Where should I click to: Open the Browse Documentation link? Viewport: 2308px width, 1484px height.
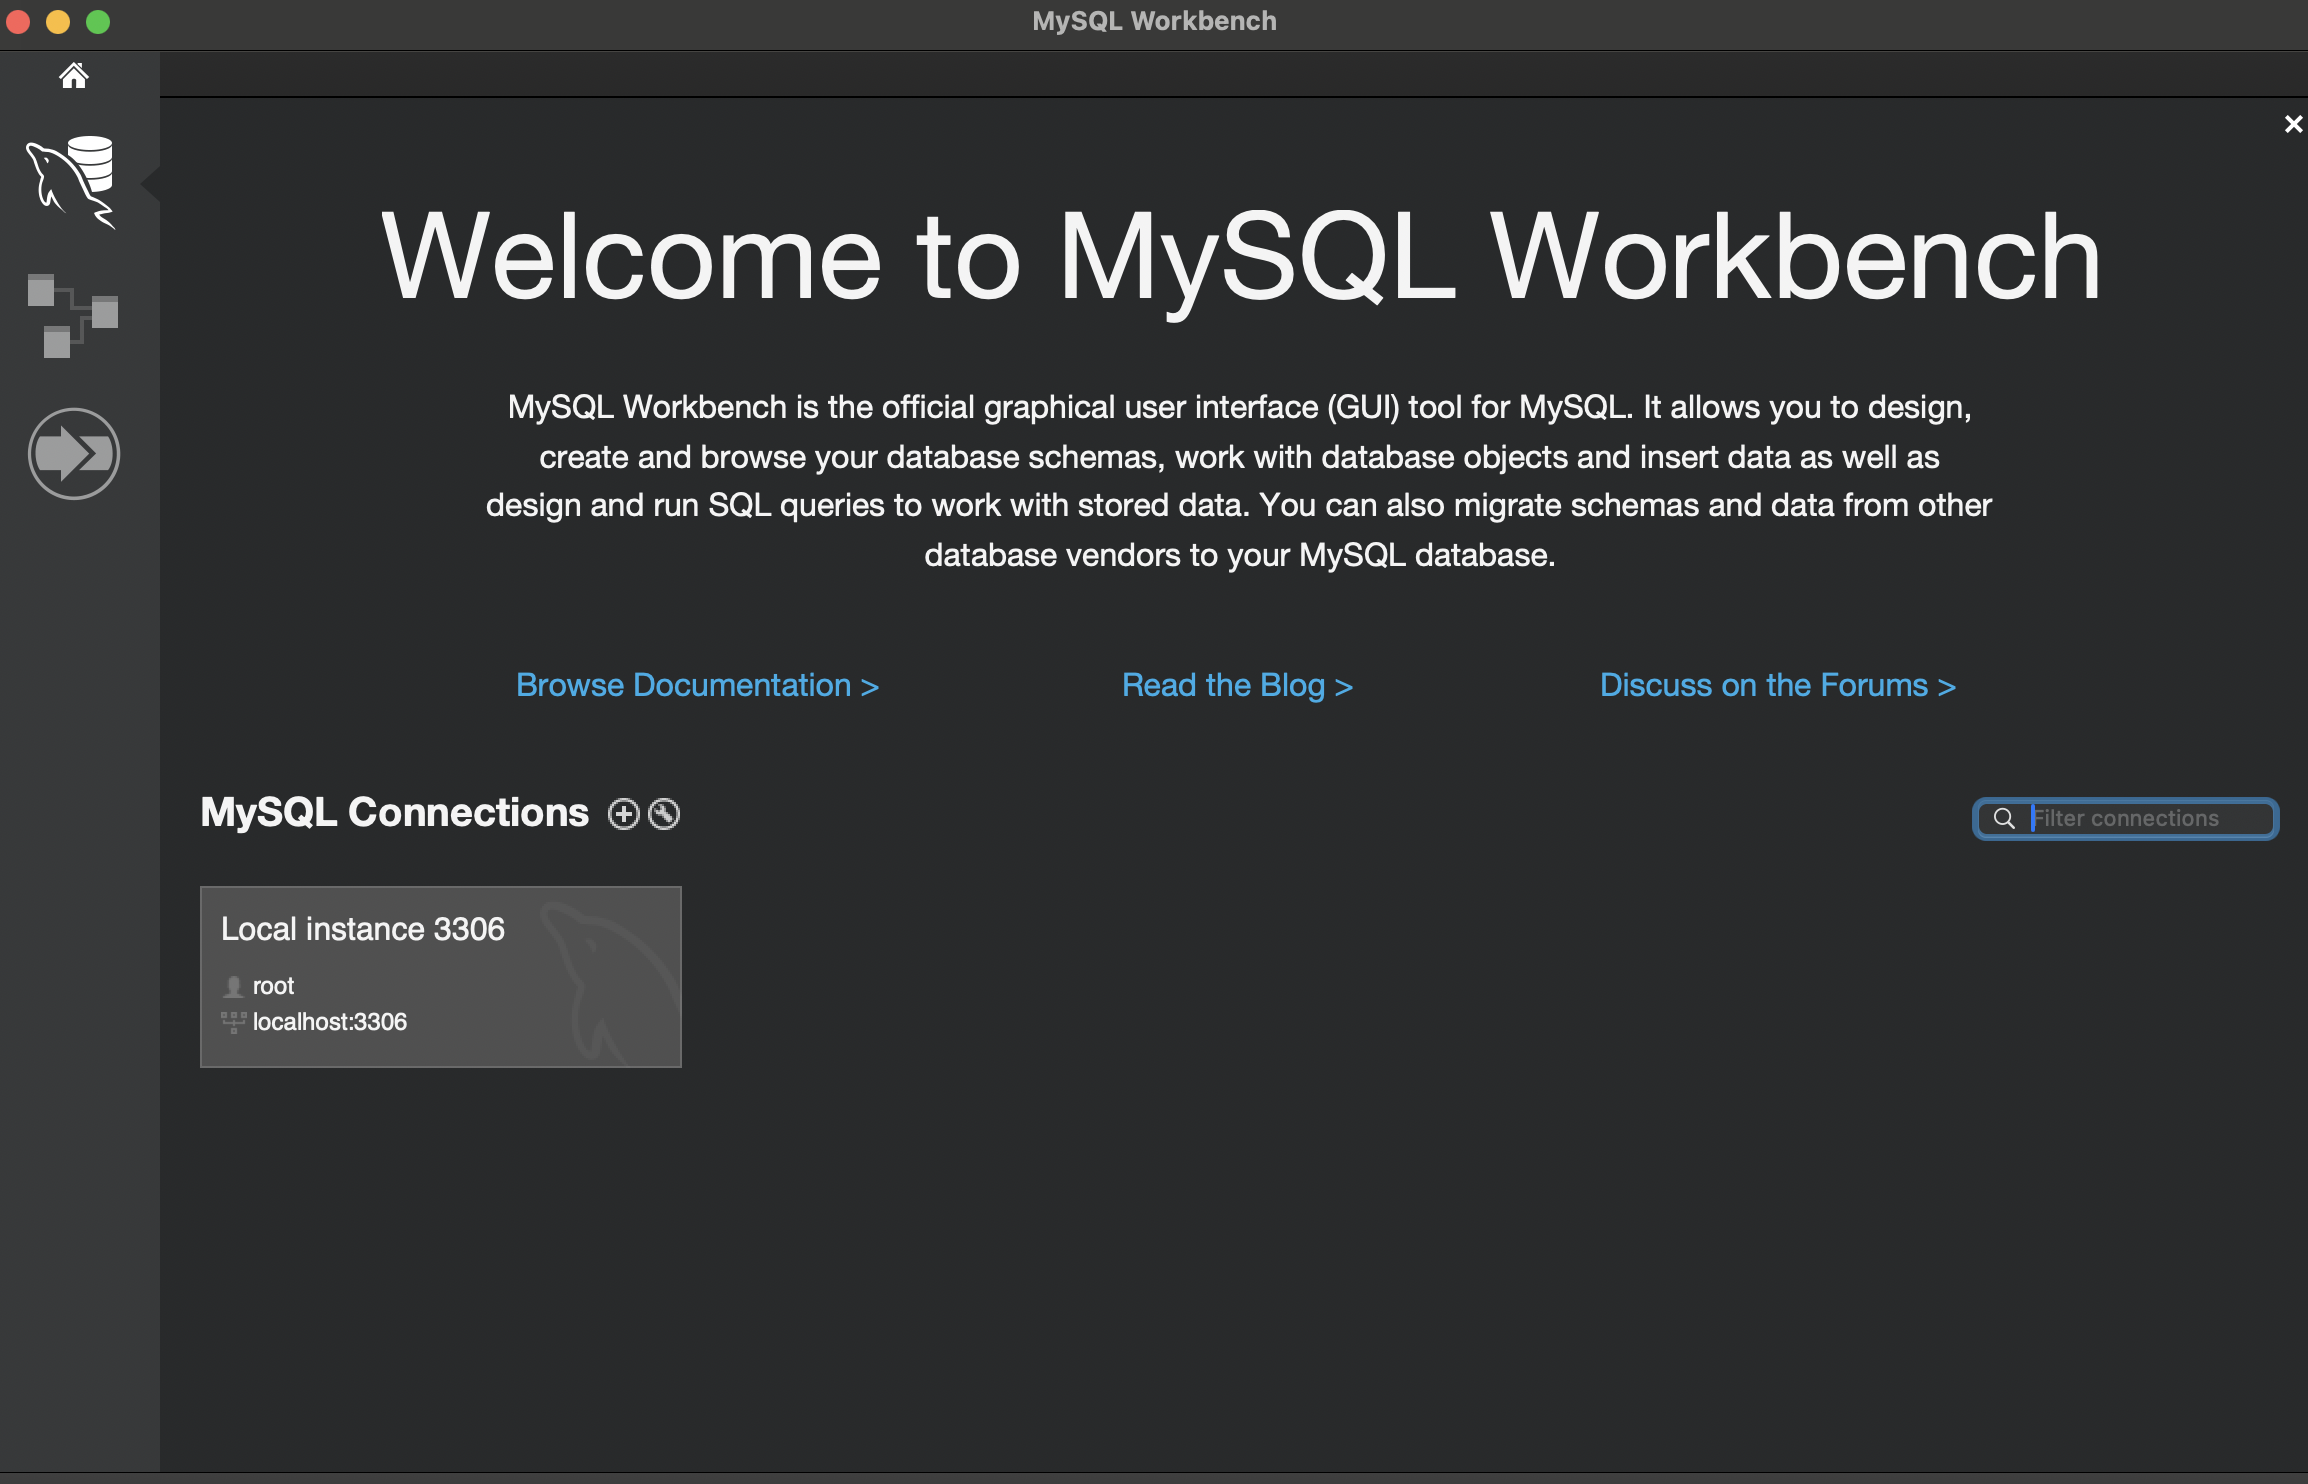(697, 686)
